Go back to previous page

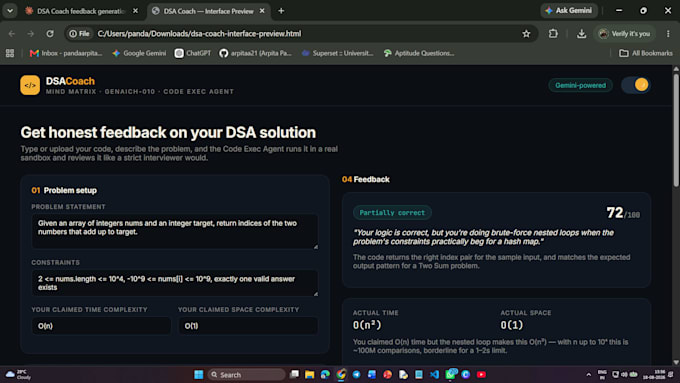(12, 33)
